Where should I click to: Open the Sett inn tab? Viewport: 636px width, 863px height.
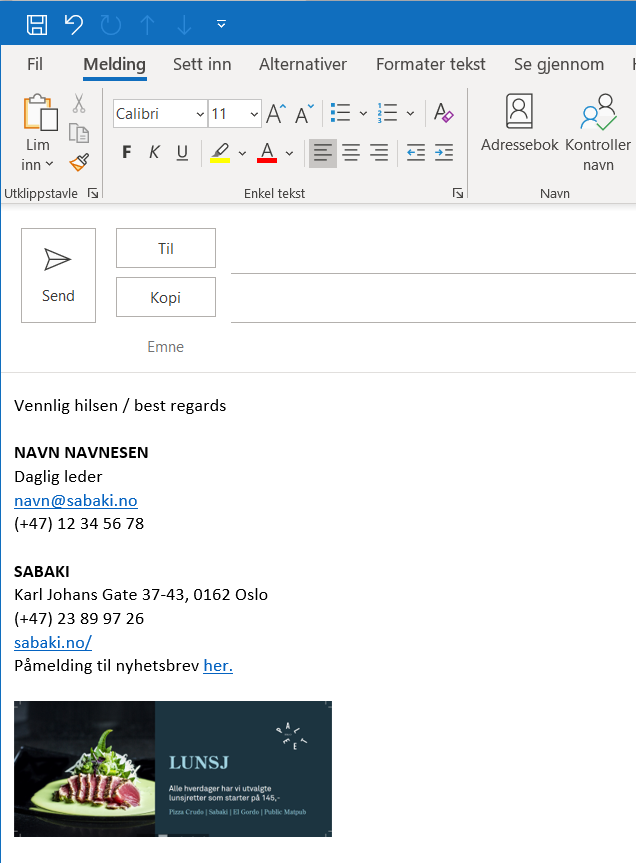202,64
